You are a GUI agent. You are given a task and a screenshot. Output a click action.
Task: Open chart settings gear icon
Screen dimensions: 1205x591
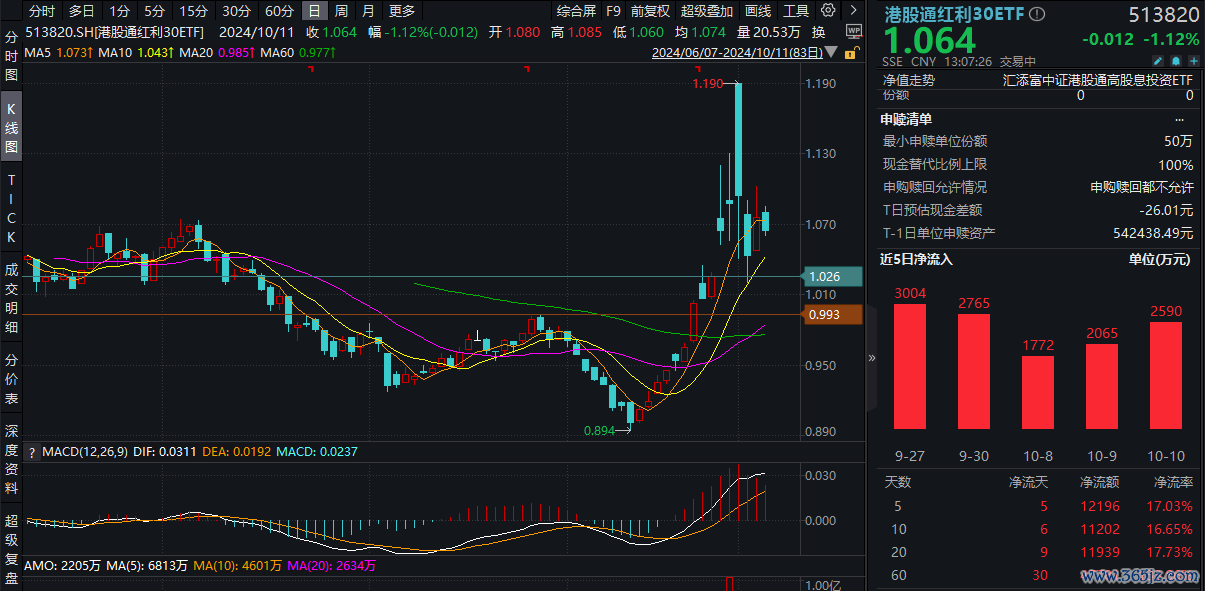coord(827,11)
